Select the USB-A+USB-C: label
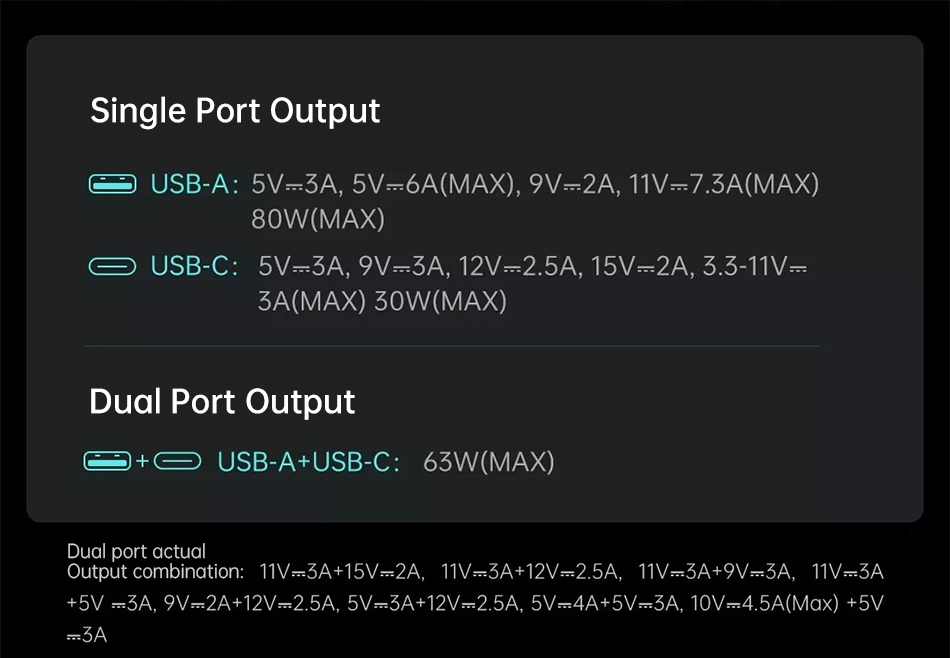Image resolution: width=950 pixels, height=658 pixels. pos(309,462)
